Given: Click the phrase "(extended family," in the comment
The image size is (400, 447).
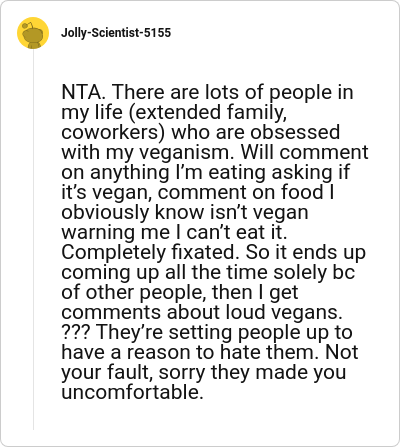Looking at the screenshot, I should (x=207, y=112).
